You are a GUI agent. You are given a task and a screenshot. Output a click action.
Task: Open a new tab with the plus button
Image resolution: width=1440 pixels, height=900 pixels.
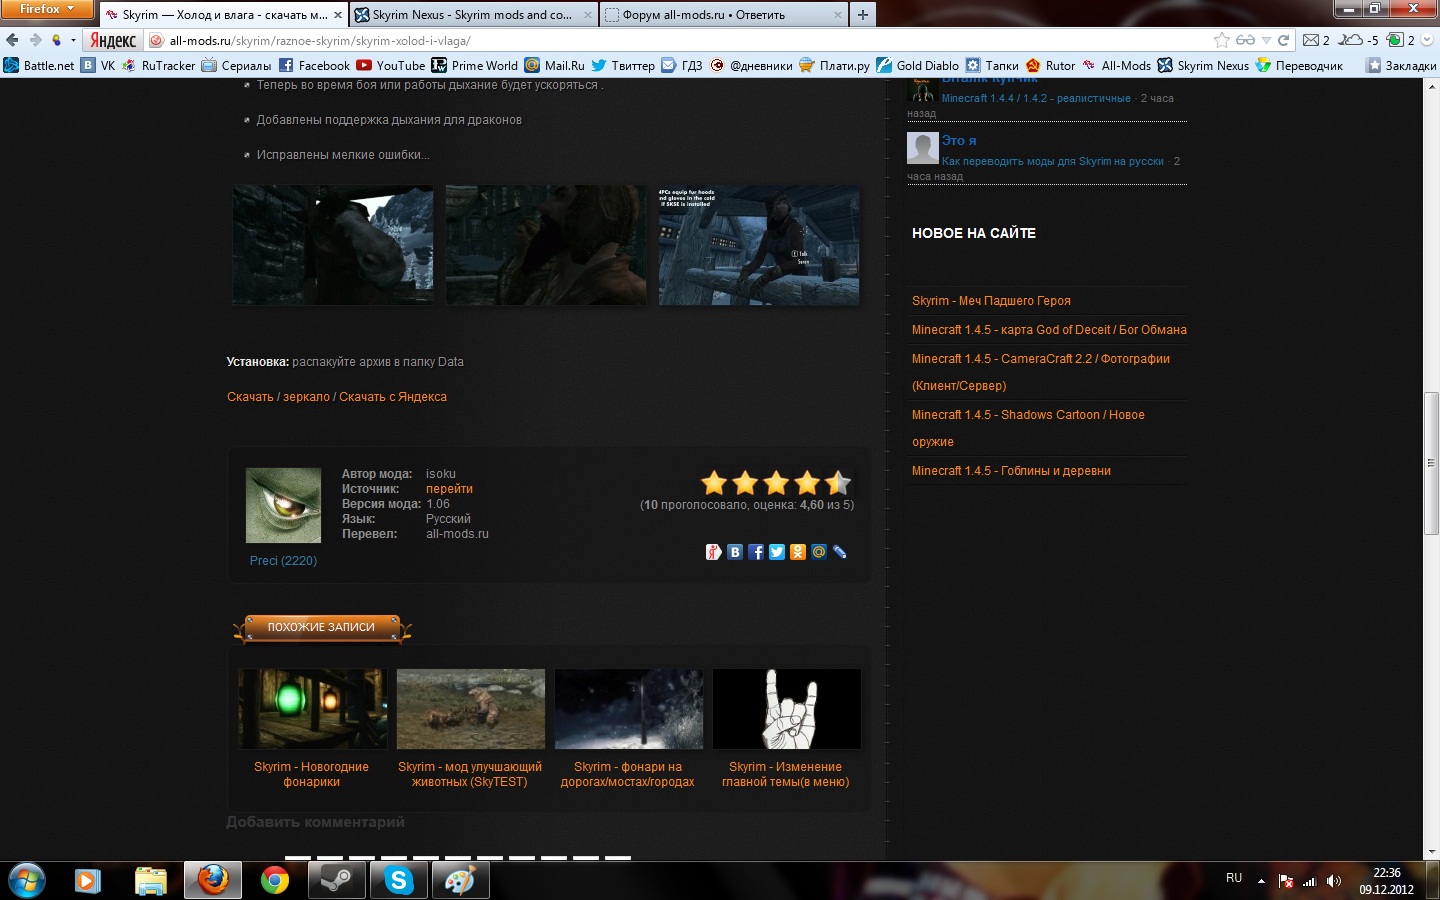click(x=862, y=15)
